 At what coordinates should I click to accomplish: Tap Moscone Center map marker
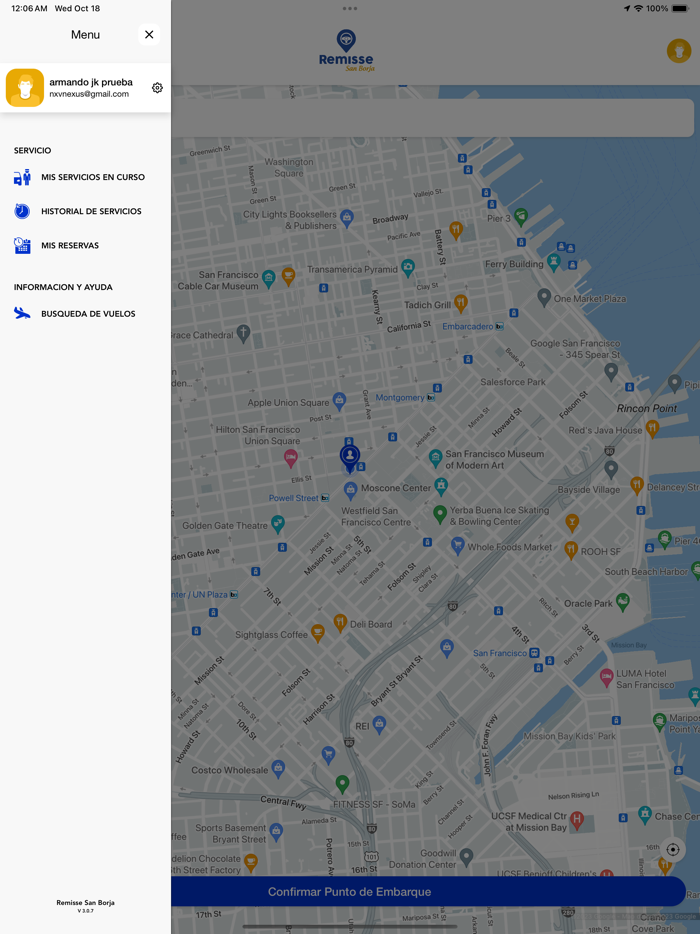coord(441,486)
